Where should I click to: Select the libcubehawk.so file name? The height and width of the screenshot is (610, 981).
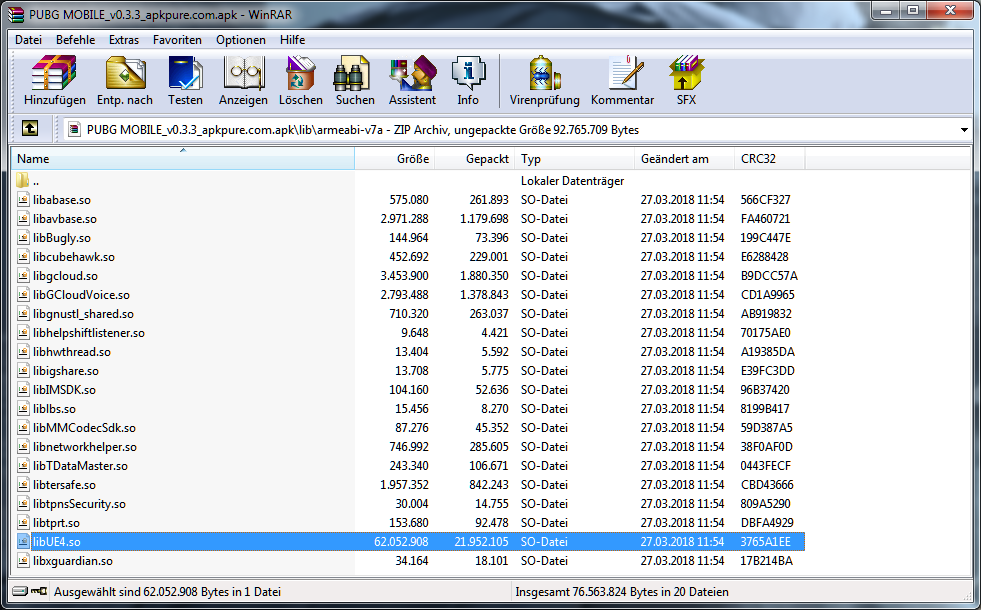pos(74,257)
